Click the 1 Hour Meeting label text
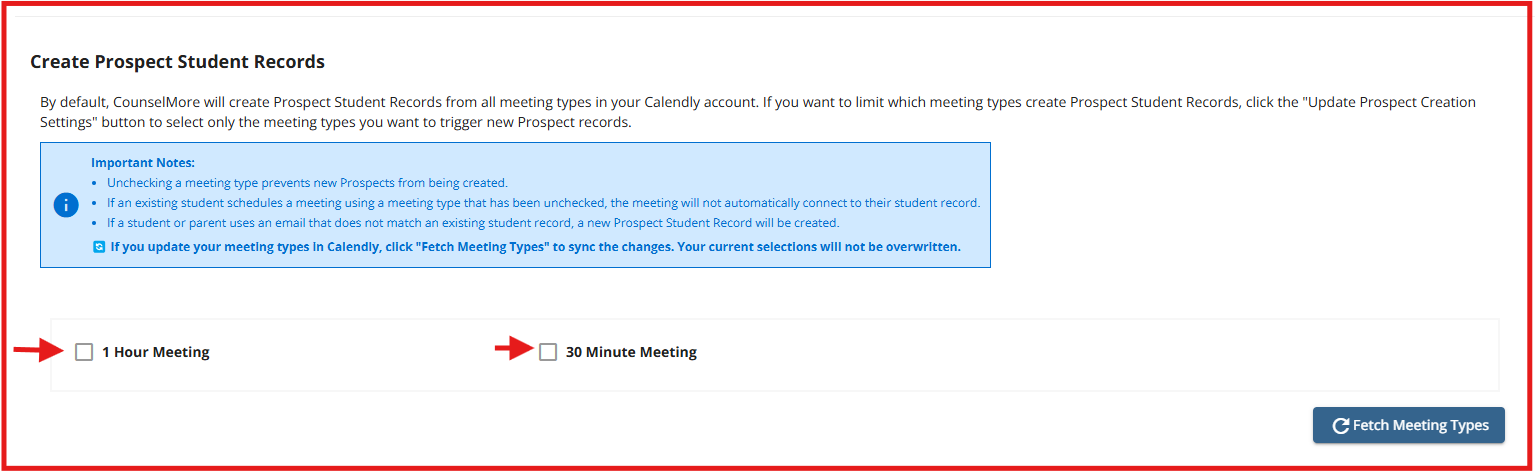 click(155, 352)
